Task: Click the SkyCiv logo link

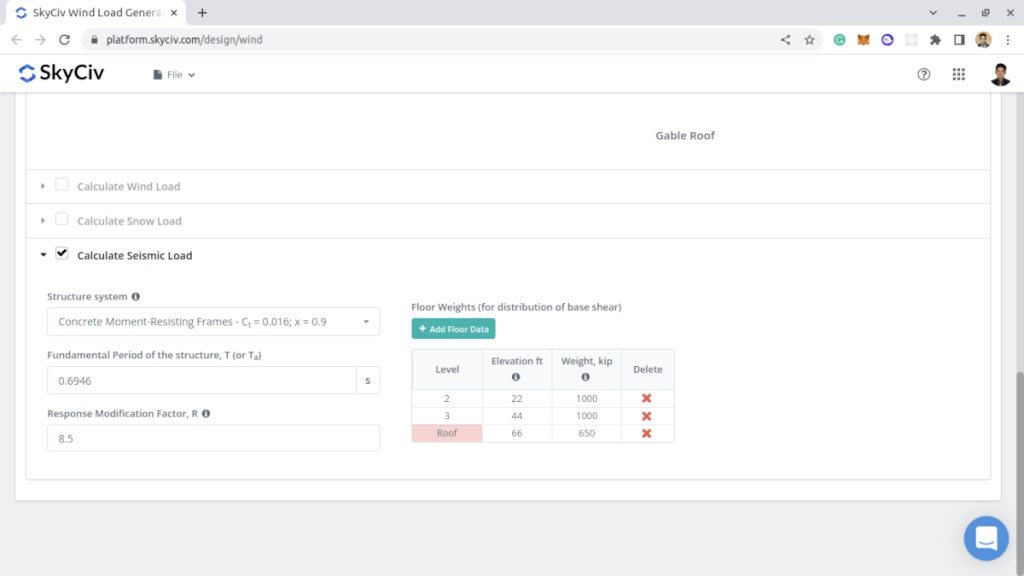Action: point(62,74)
